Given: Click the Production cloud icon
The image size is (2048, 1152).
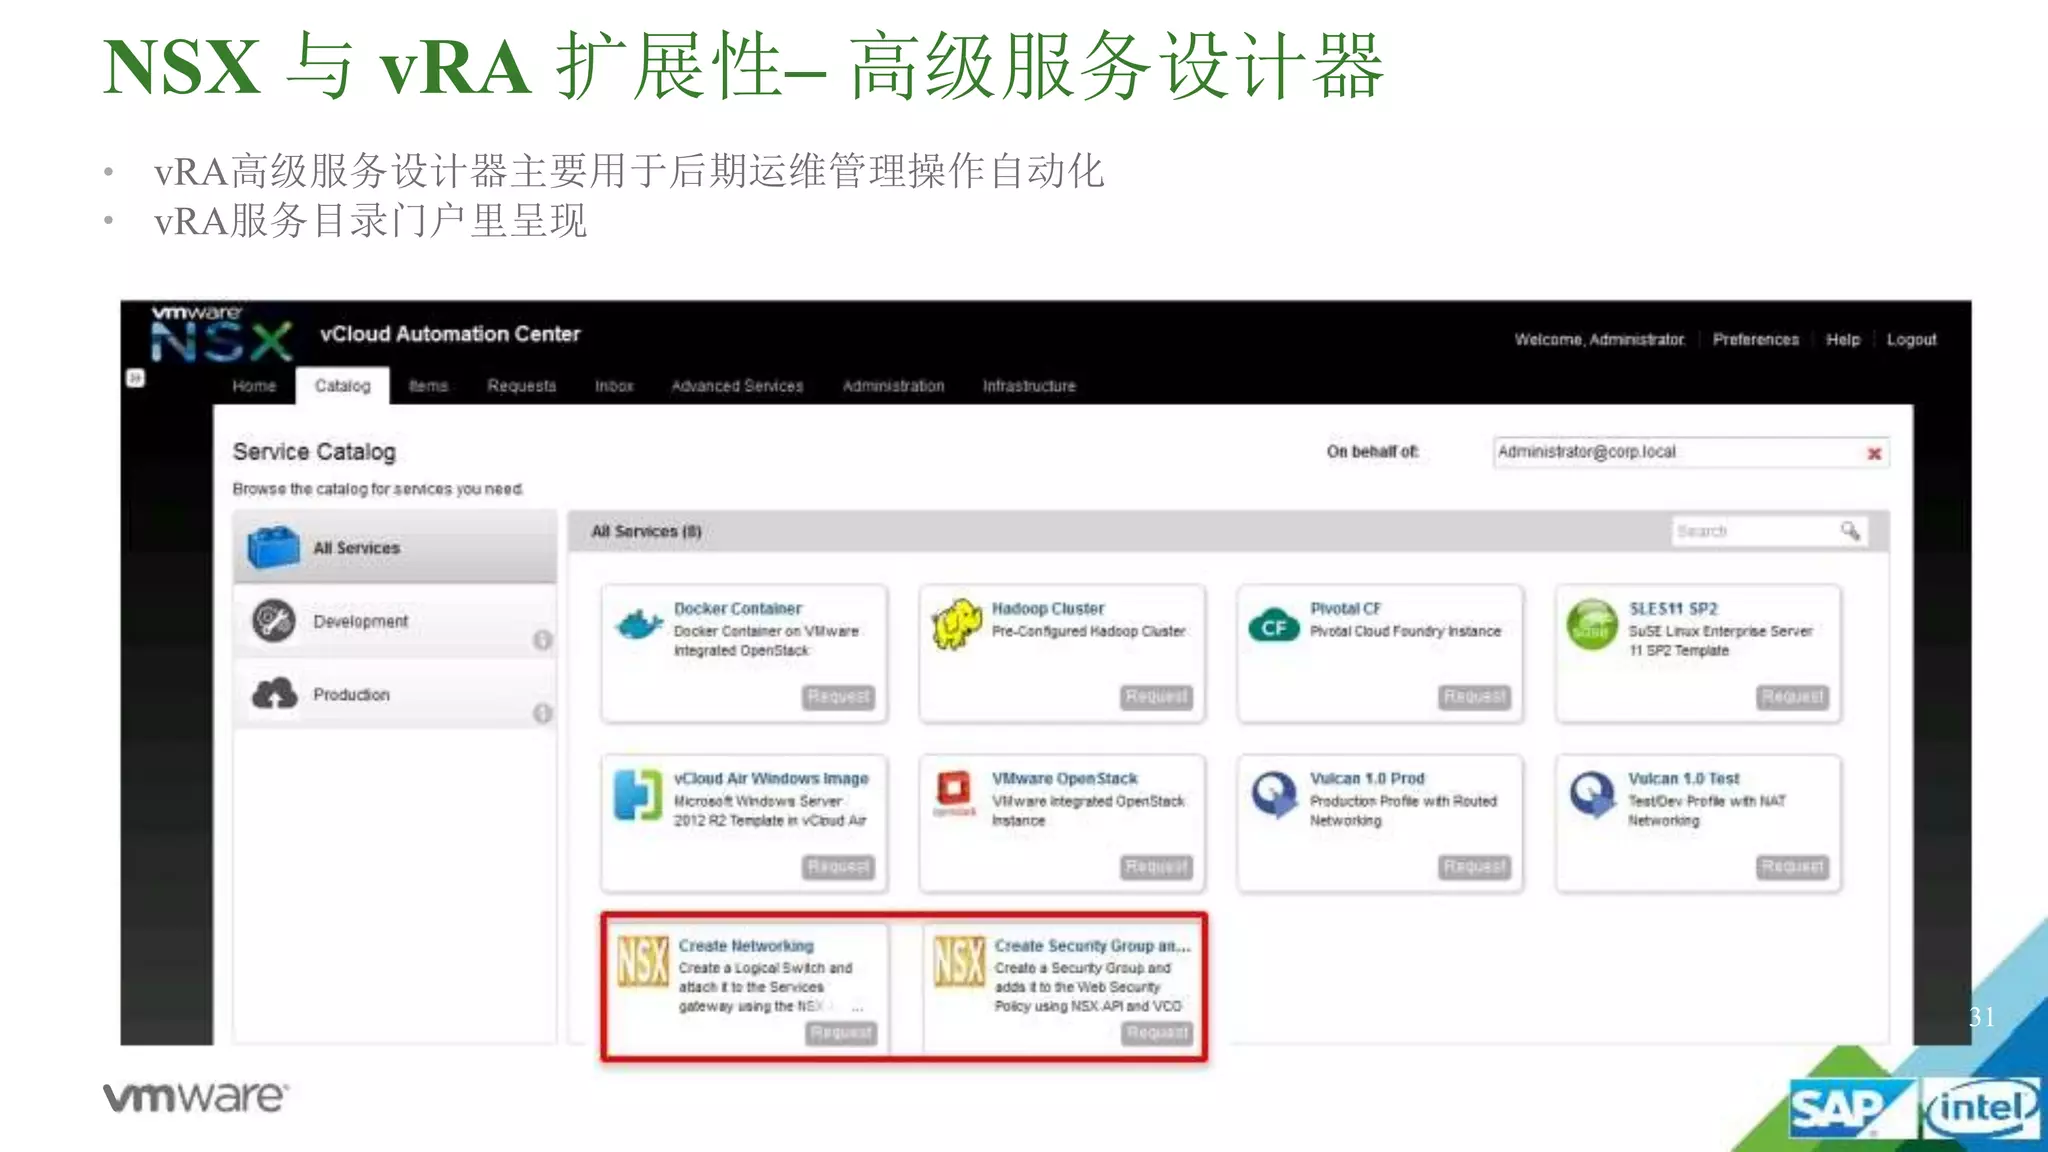Looking at the screenshot, I should (x=274, y=693).
